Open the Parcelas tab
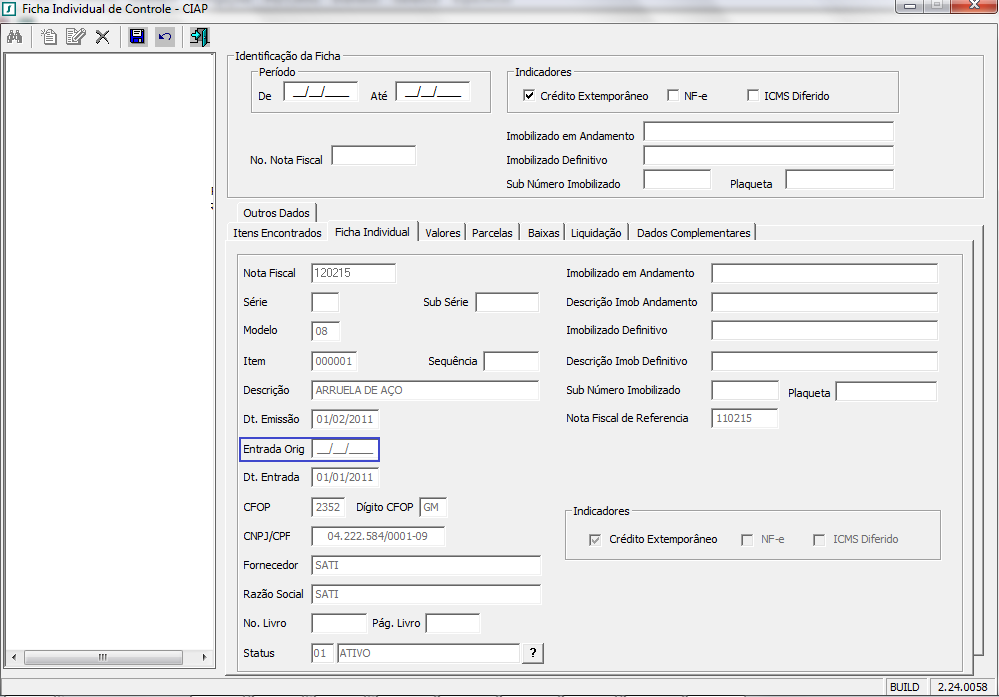The width and height of the screenshot is (999, 697). point(492,233)
